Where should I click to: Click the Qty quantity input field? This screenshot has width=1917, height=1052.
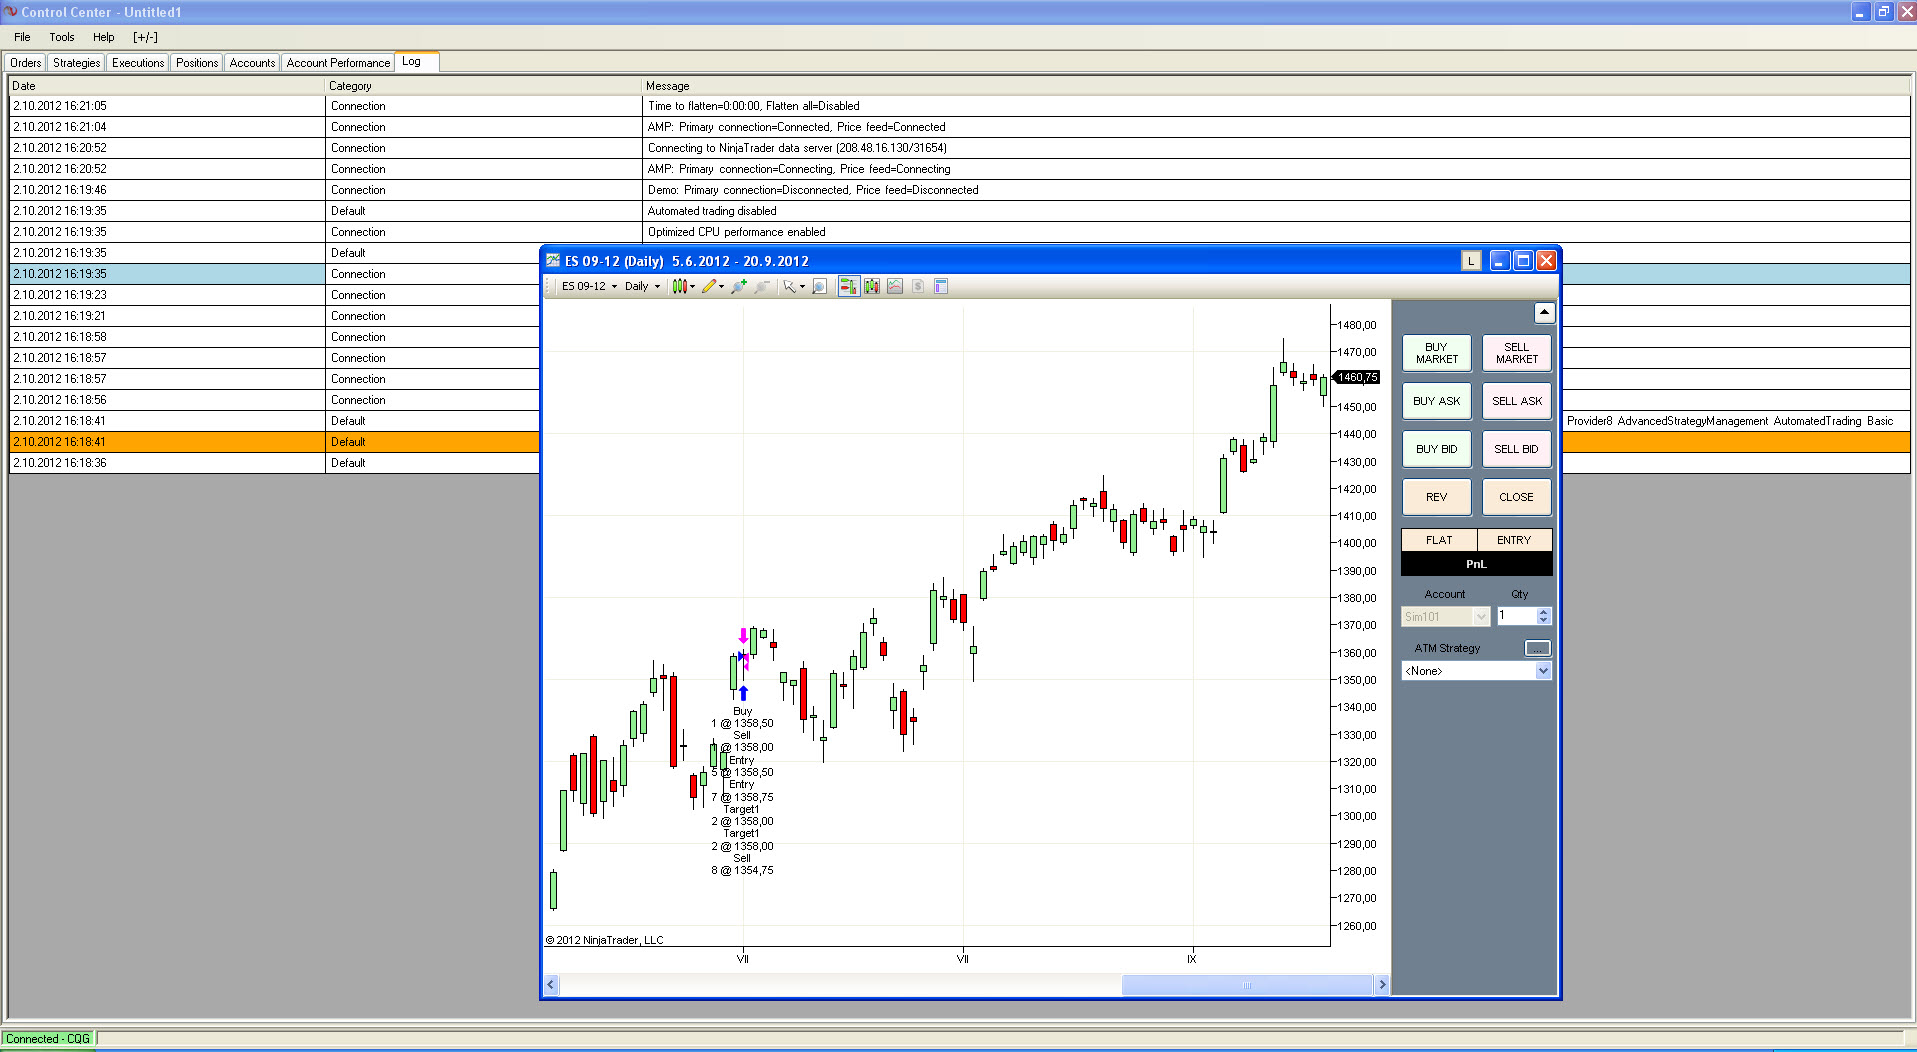1516,616
